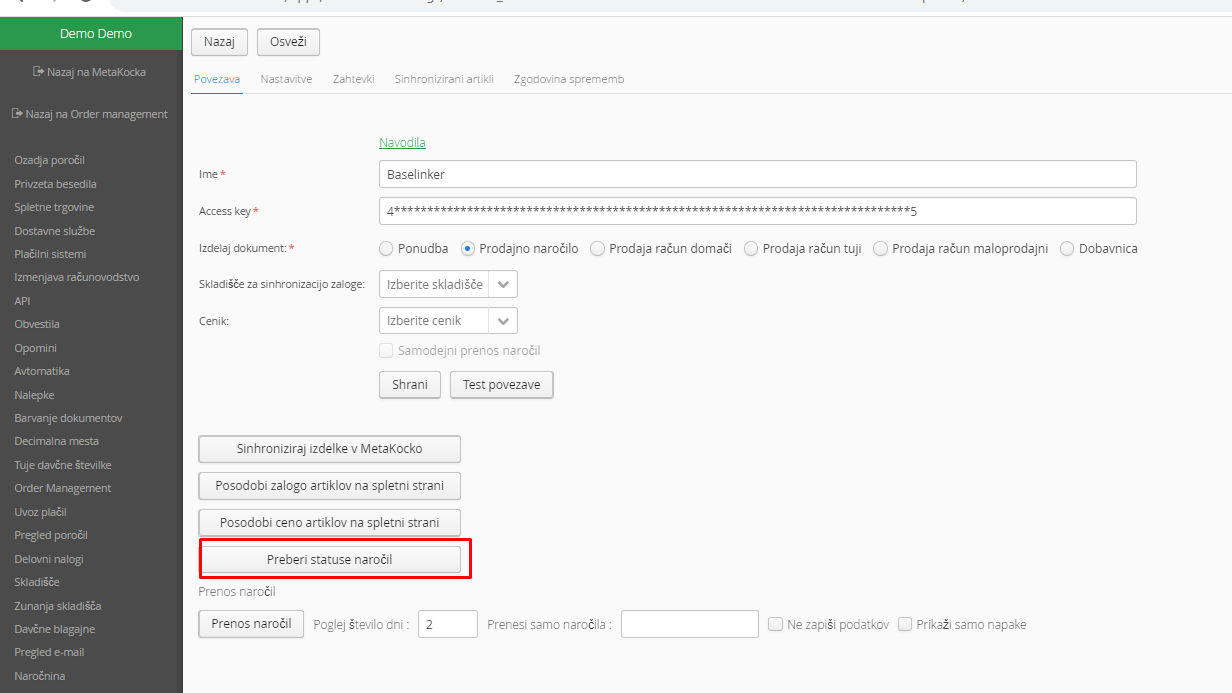
Task: Open the API sidebar item
Action: (x=22, y=301)
